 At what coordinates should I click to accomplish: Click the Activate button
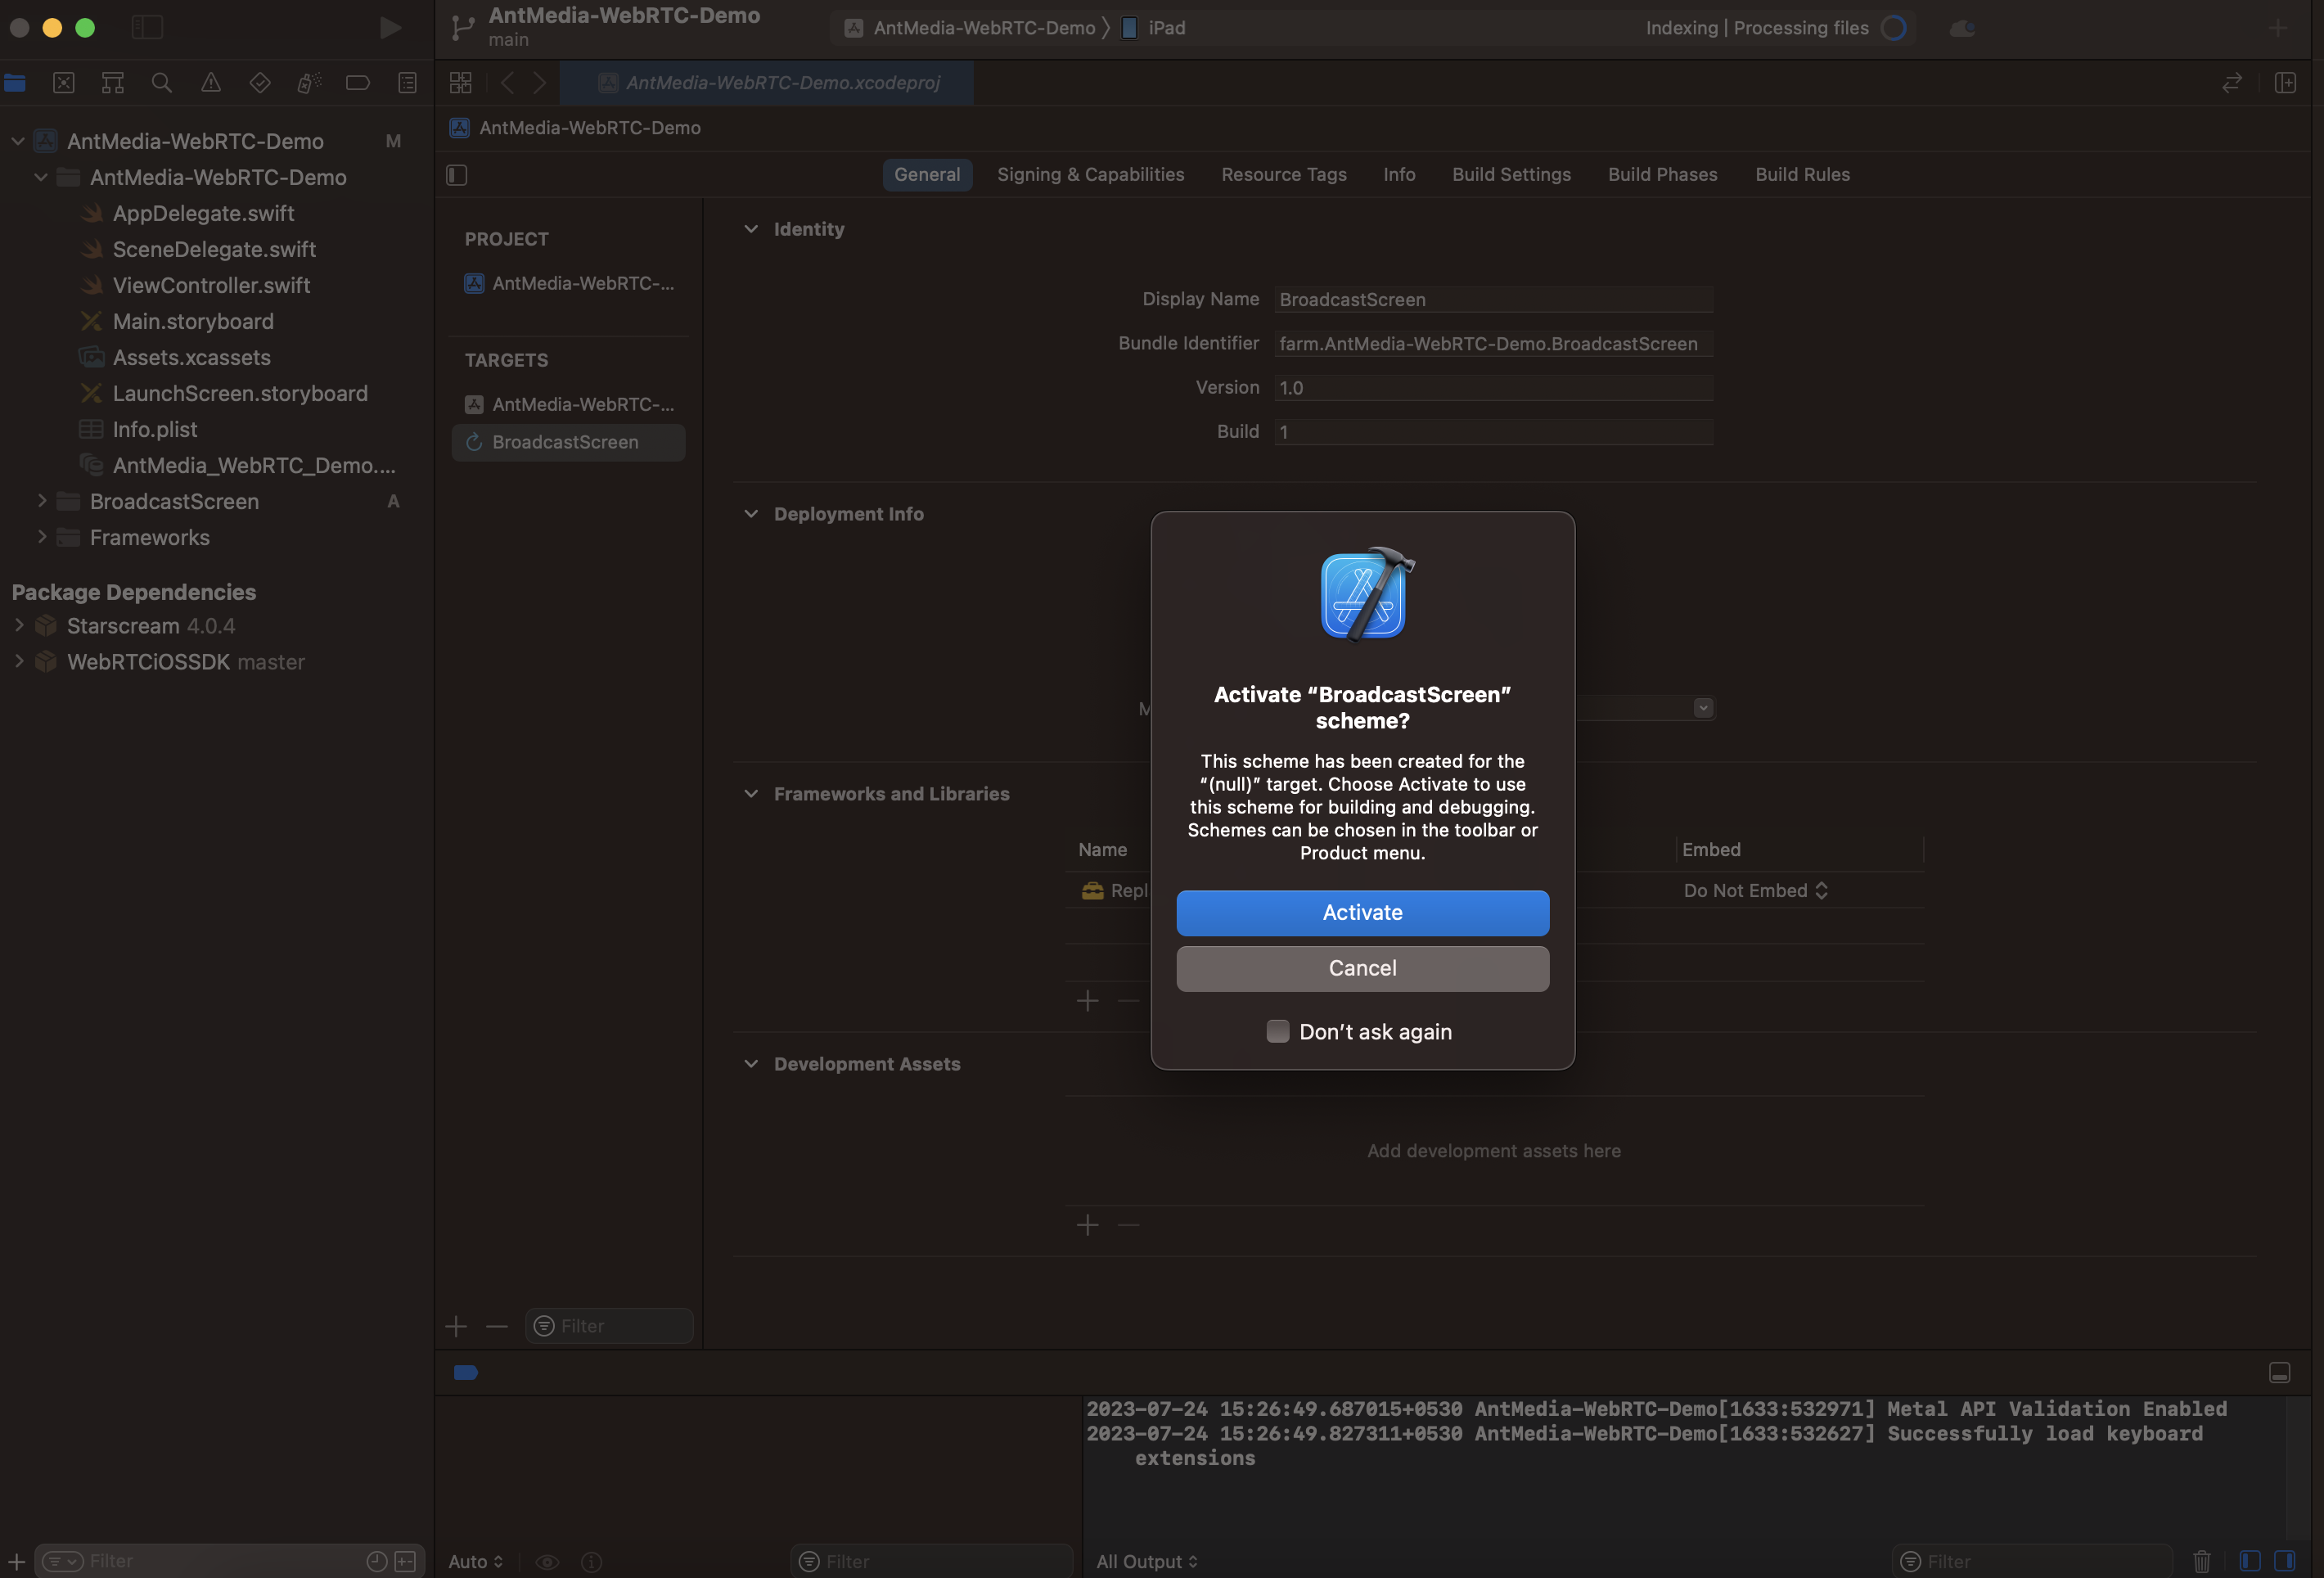pos(1362,913)
